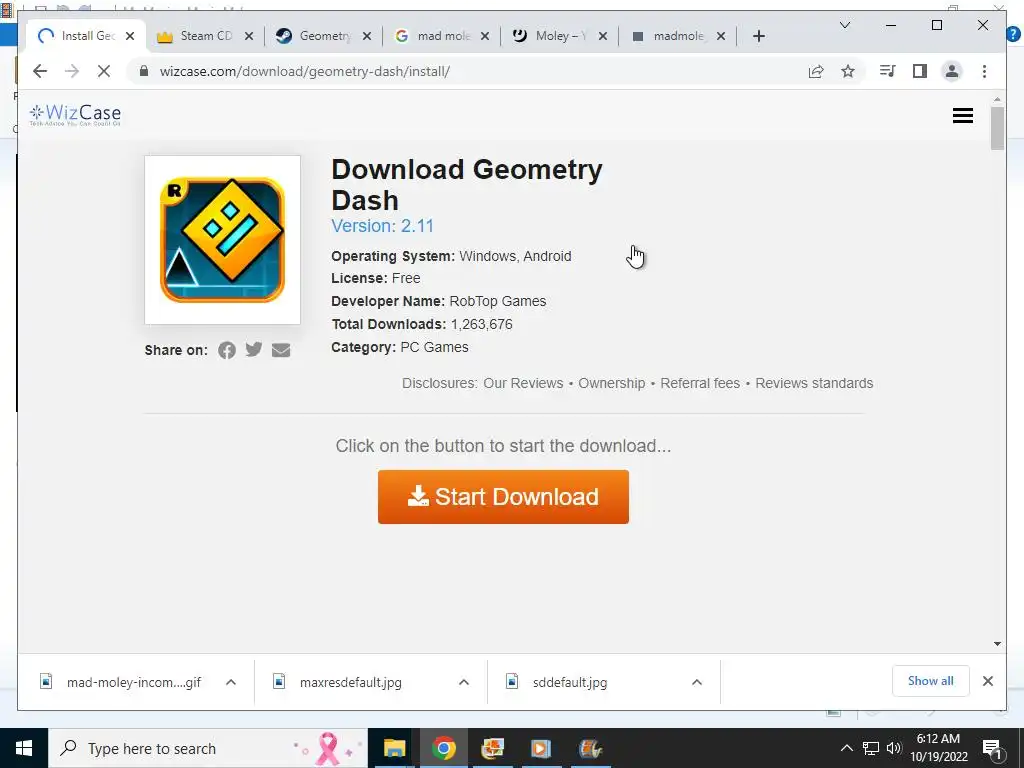The height and width of the screenshot is (768, 1024).
Task: Show all downloads
Action: click(931, 680)
